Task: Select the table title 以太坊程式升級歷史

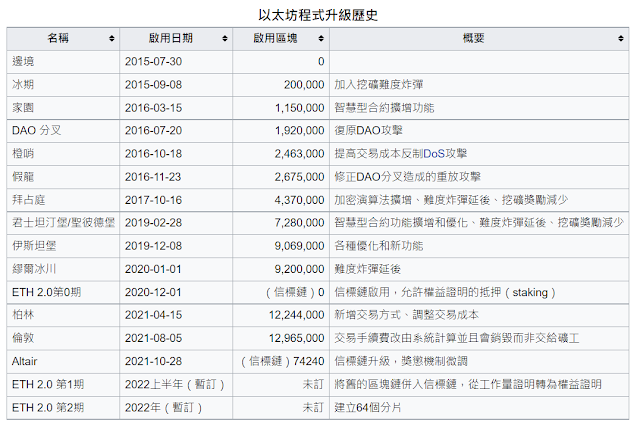Action: (318, 15)
